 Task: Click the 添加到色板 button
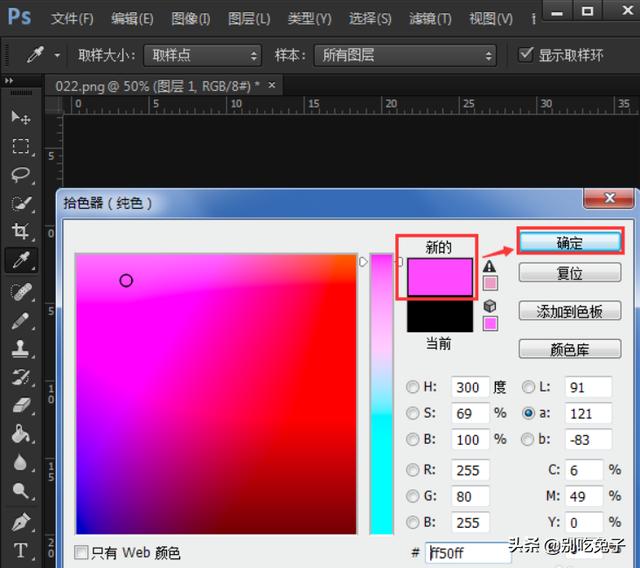[569, 311]
